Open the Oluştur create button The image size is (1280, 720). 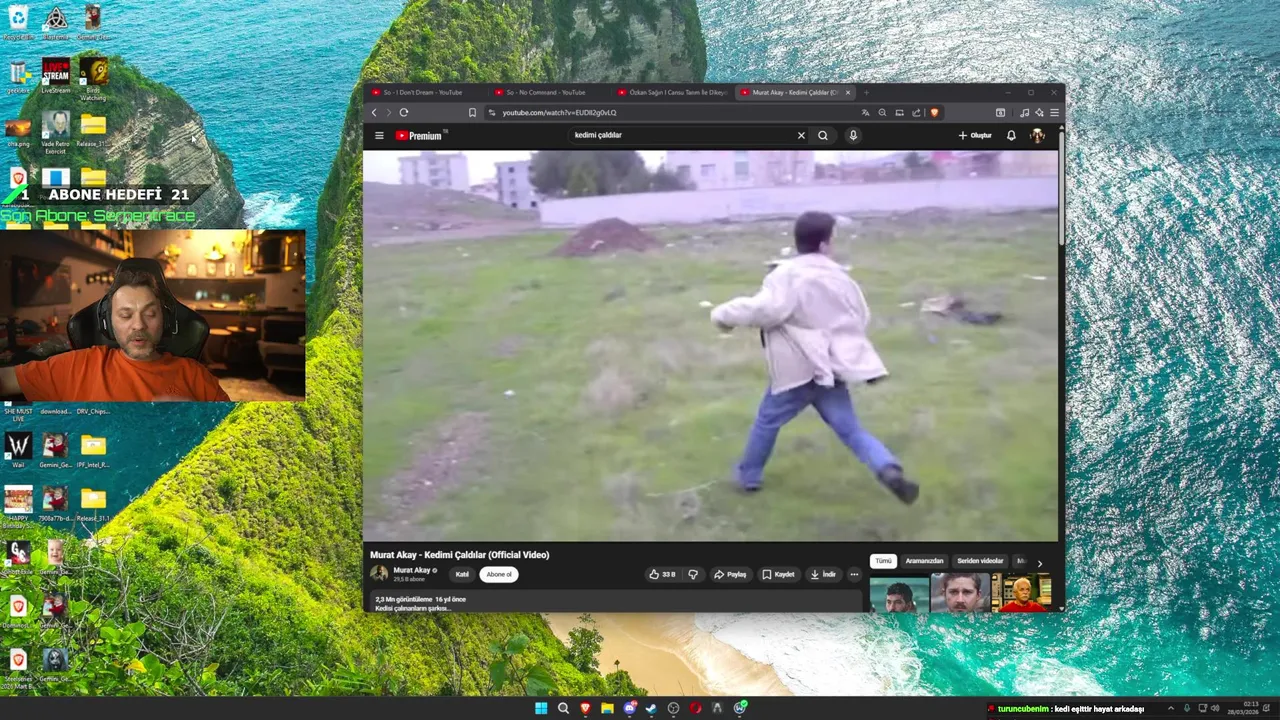975,135
